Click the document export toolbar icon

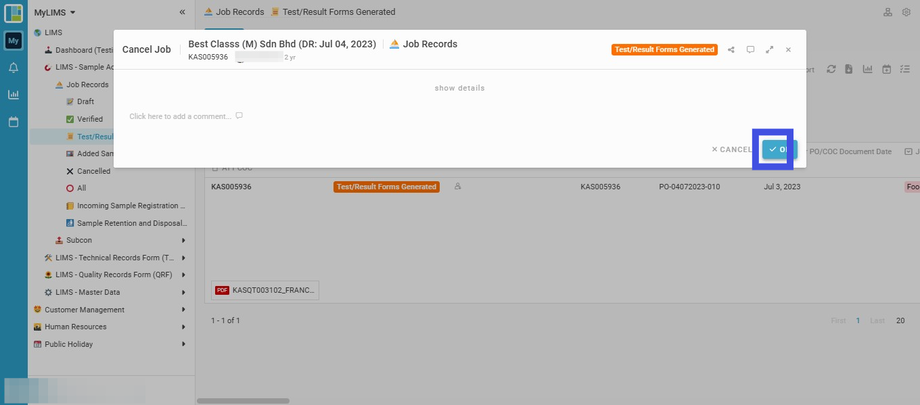pos(848,69)
